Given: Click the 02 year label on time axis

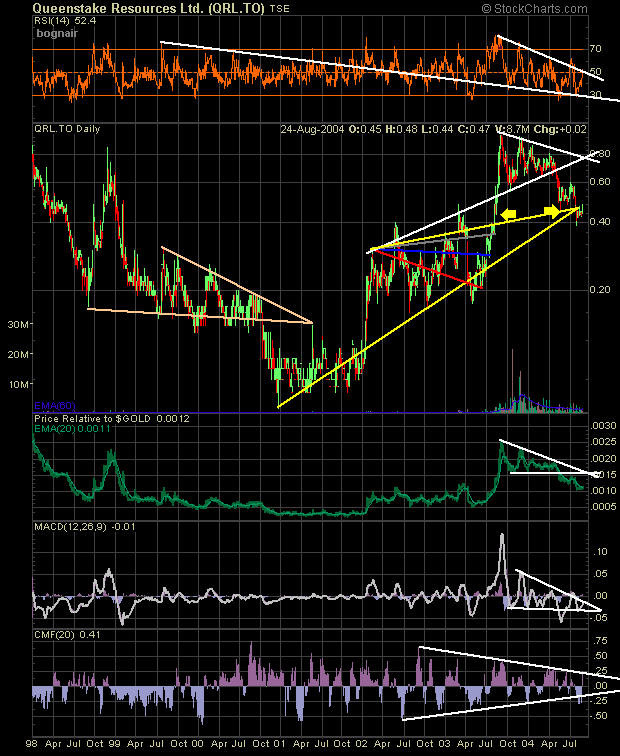Looking at the screenshot, I should coord(362,743).
